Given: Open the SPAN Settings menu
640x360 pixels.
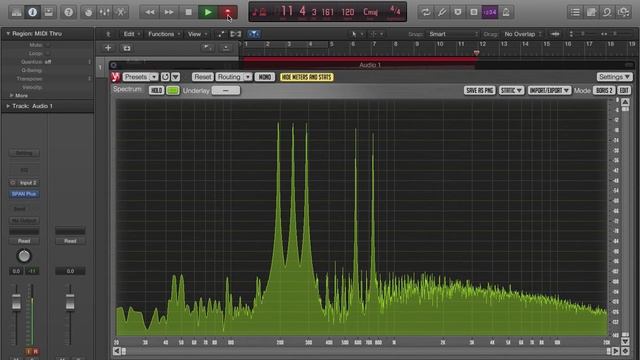Looking at the screenshot, I should (614, 77).
